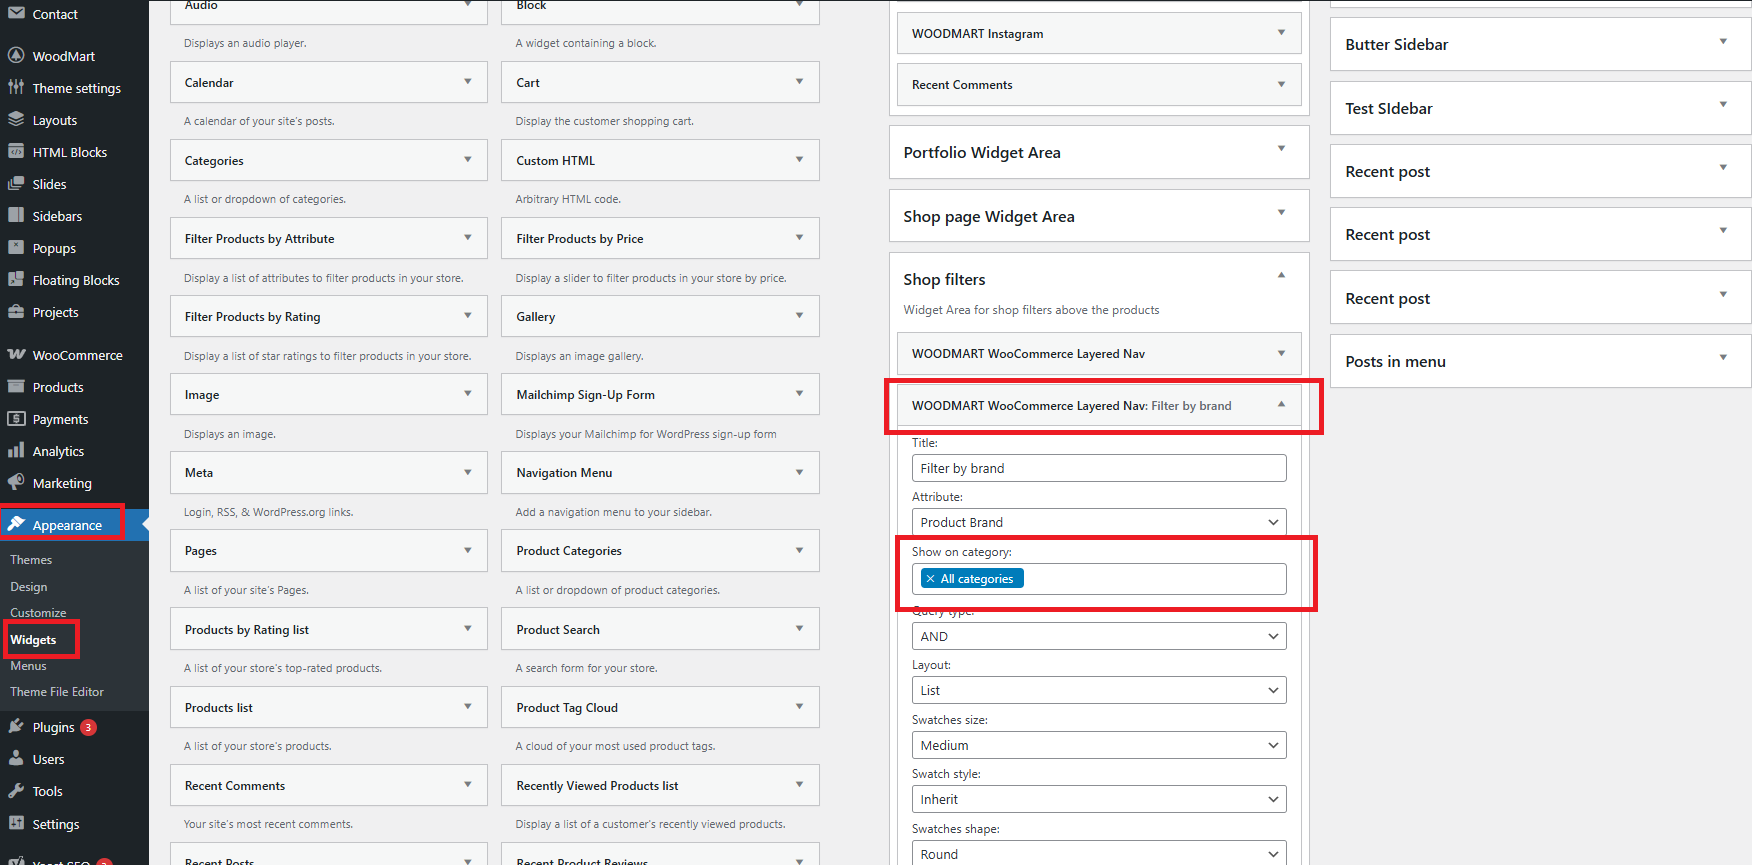The height and width of the screenshot is (865, 1752).
Task: Open the Swatch style Inherit dropdown
Action: coord(1099,799)
